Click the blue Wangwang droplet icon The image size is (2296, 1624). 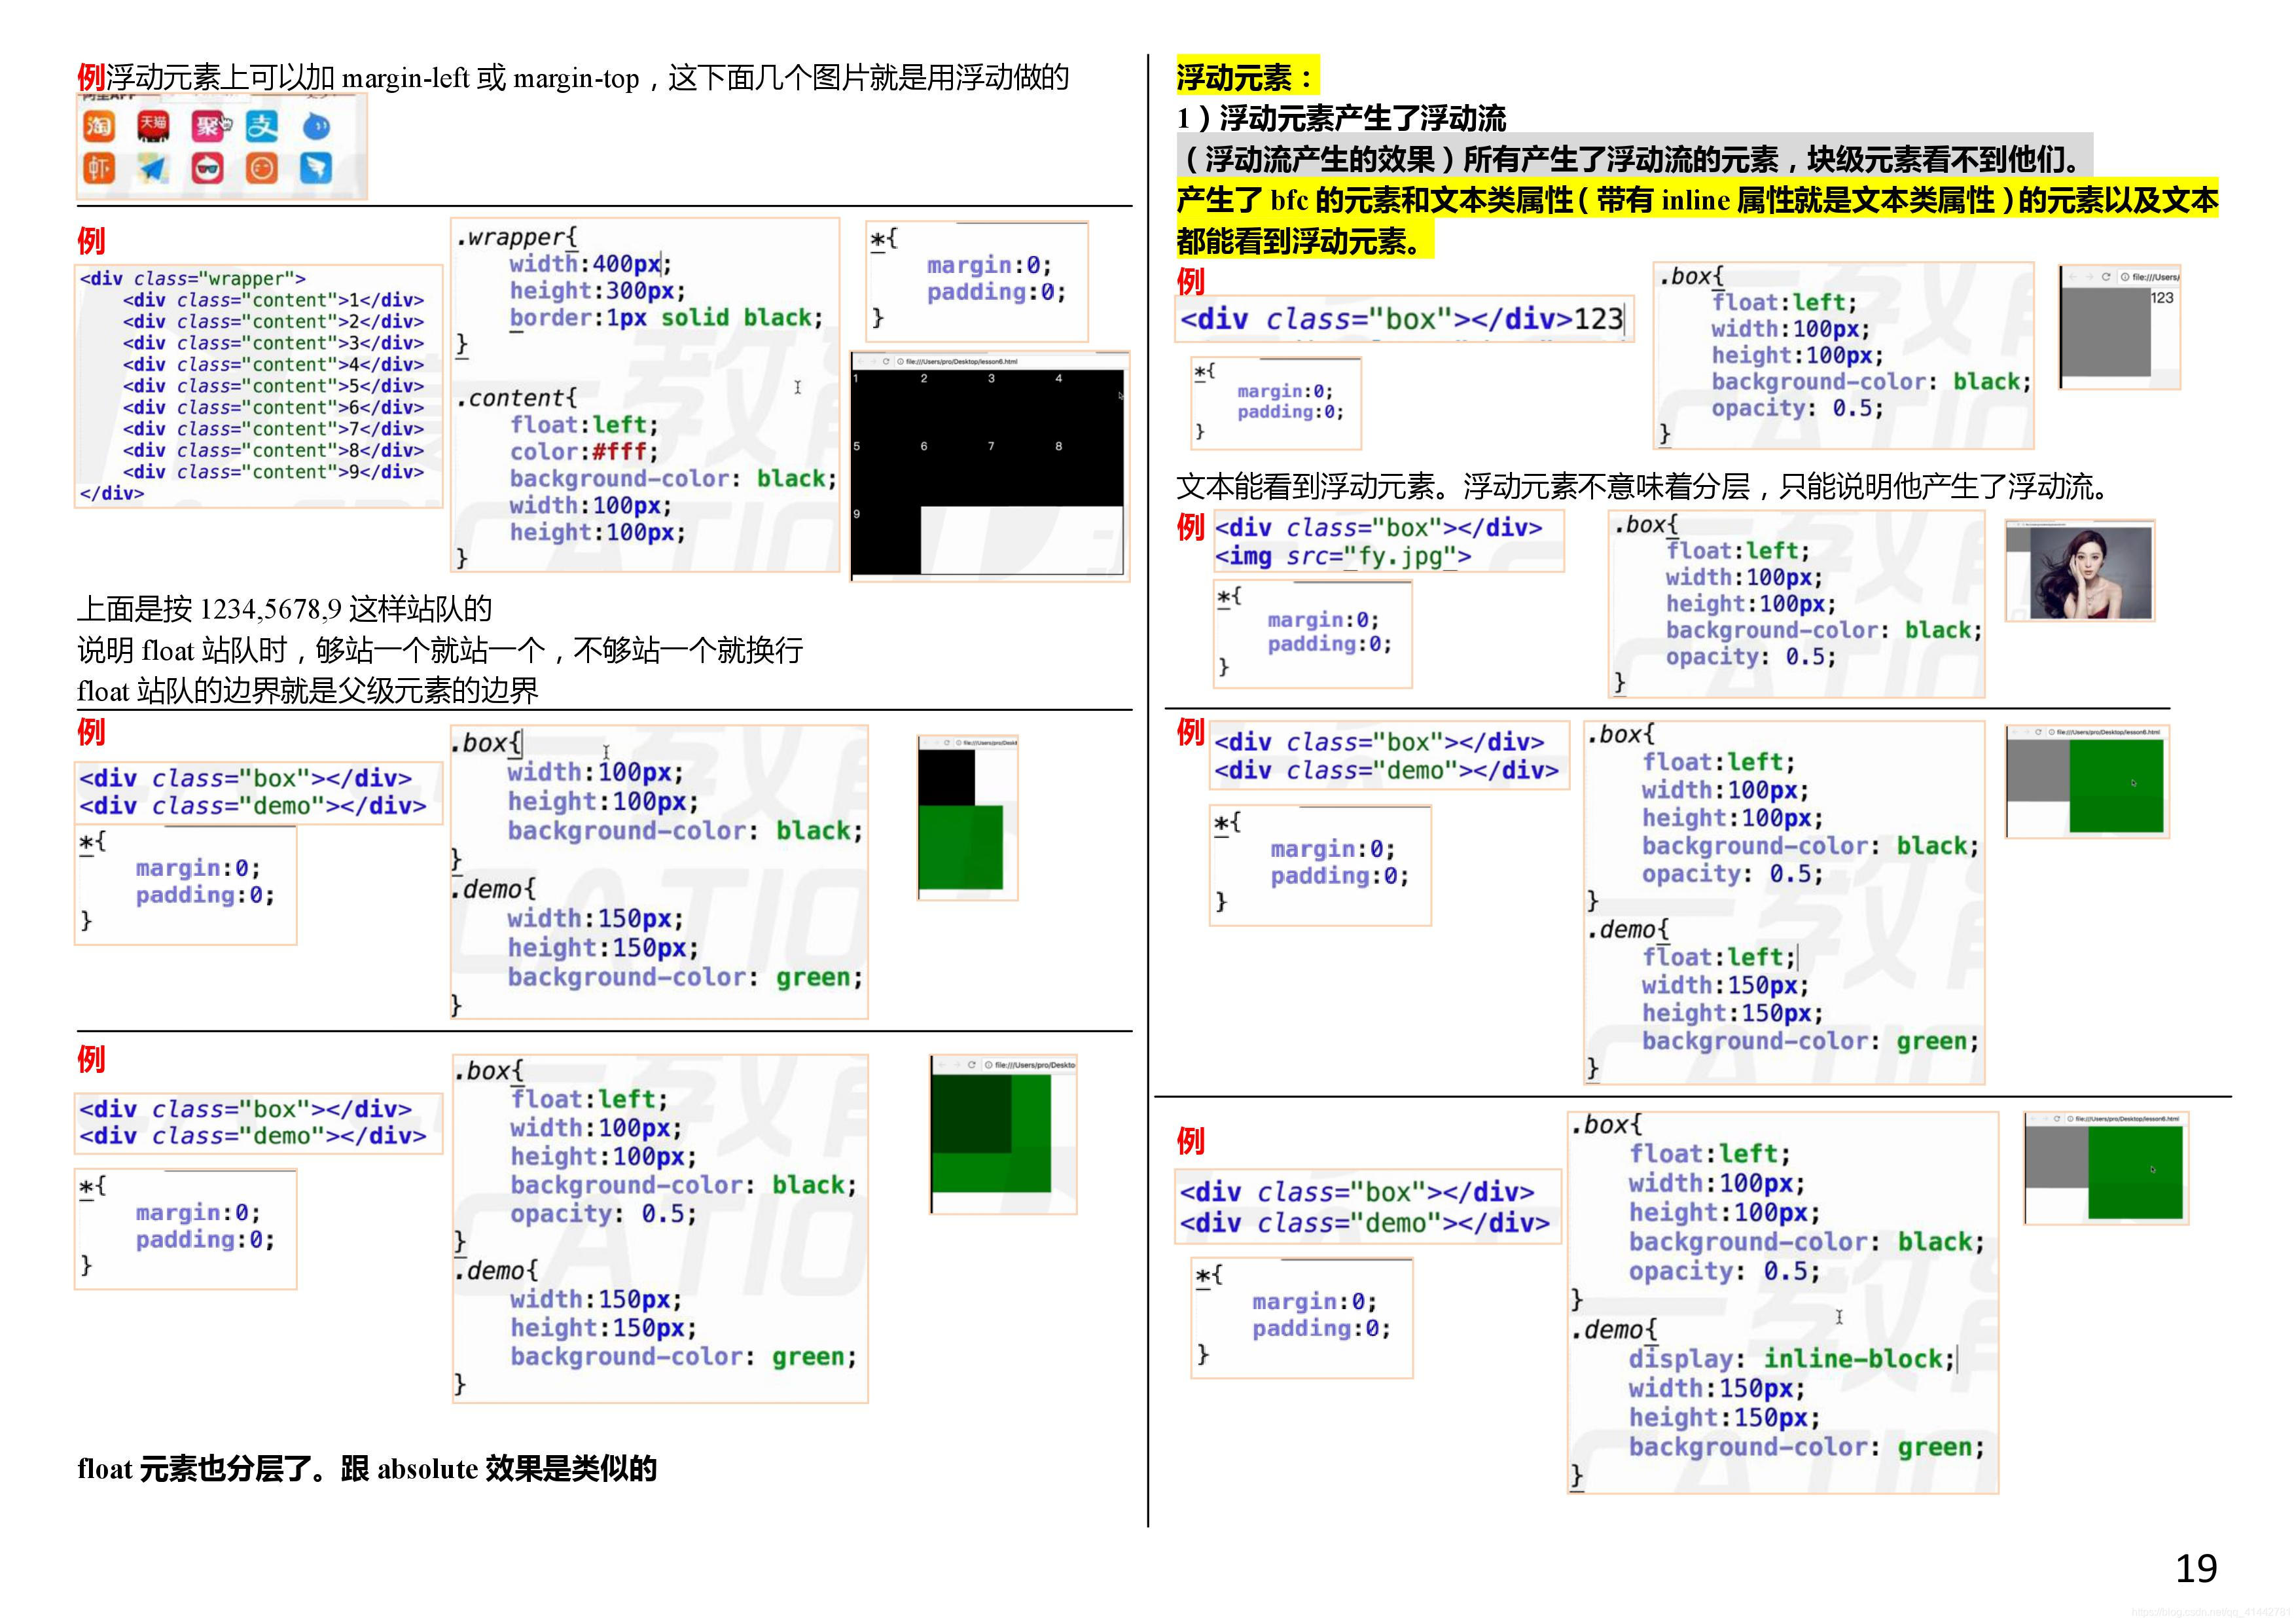[316, 127]
